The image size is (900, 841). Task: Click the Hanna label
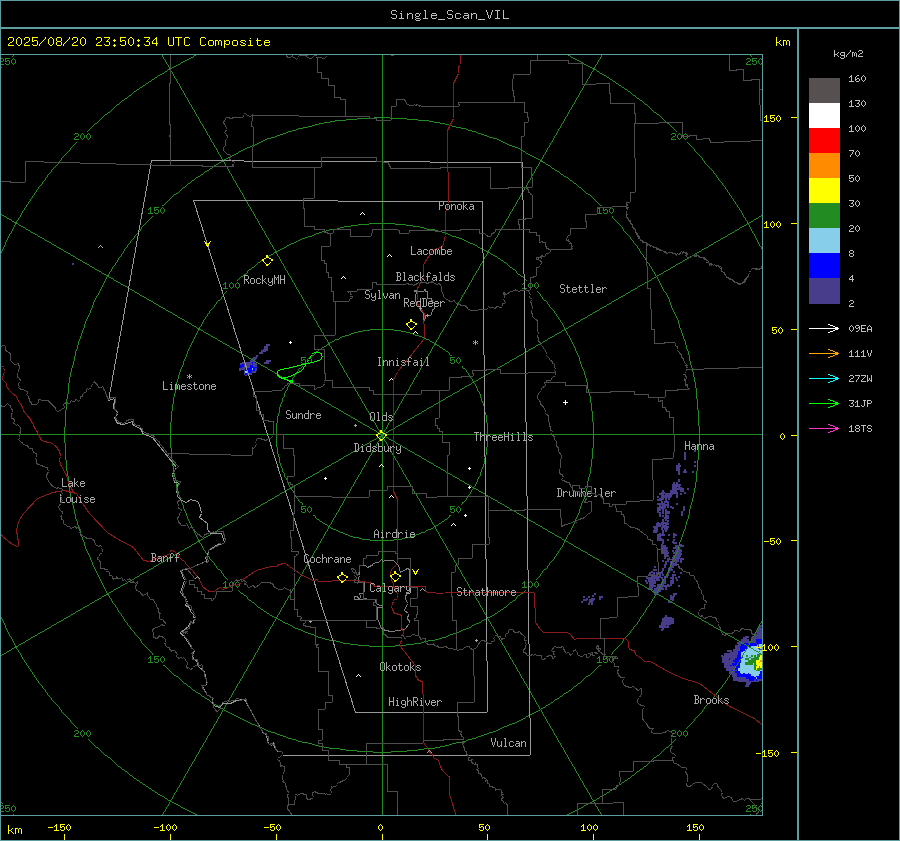tap(699, 446)
